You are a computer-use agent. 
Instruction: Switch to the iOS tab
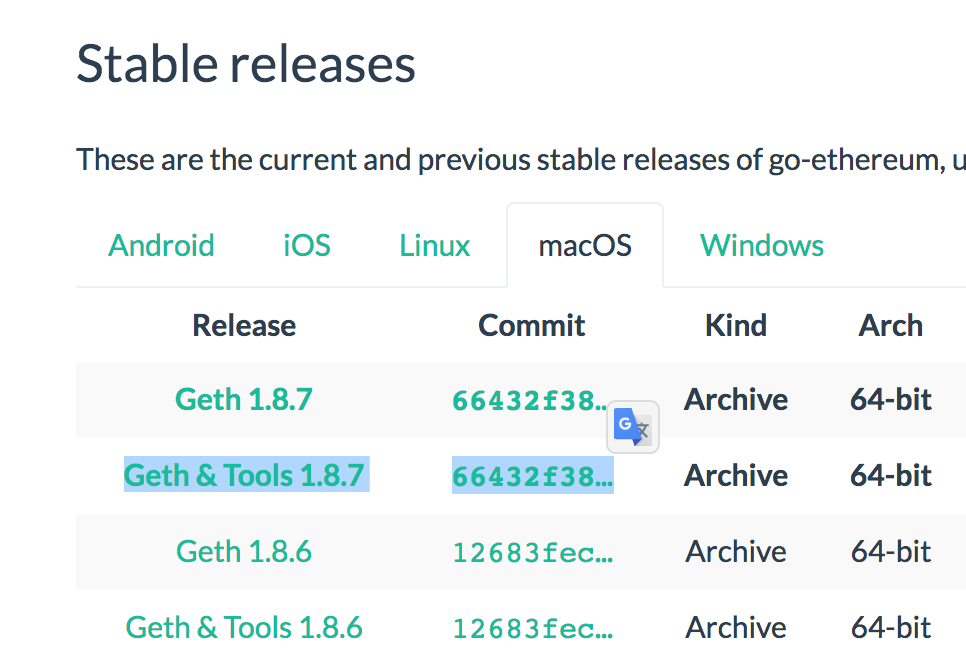(307, 245)
